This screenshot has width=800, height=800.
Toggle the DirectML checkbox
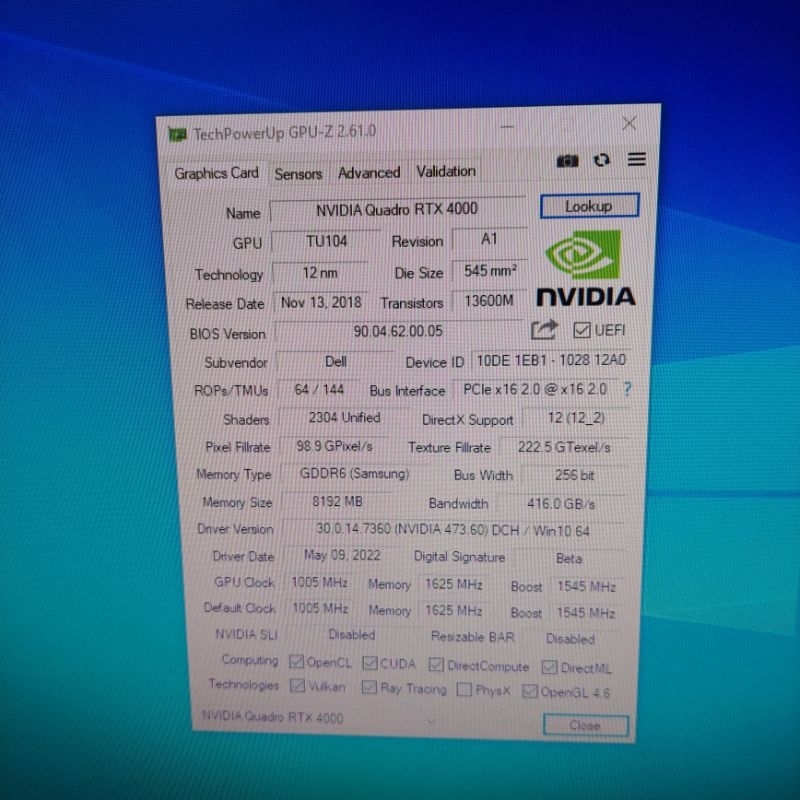[549, 667]
